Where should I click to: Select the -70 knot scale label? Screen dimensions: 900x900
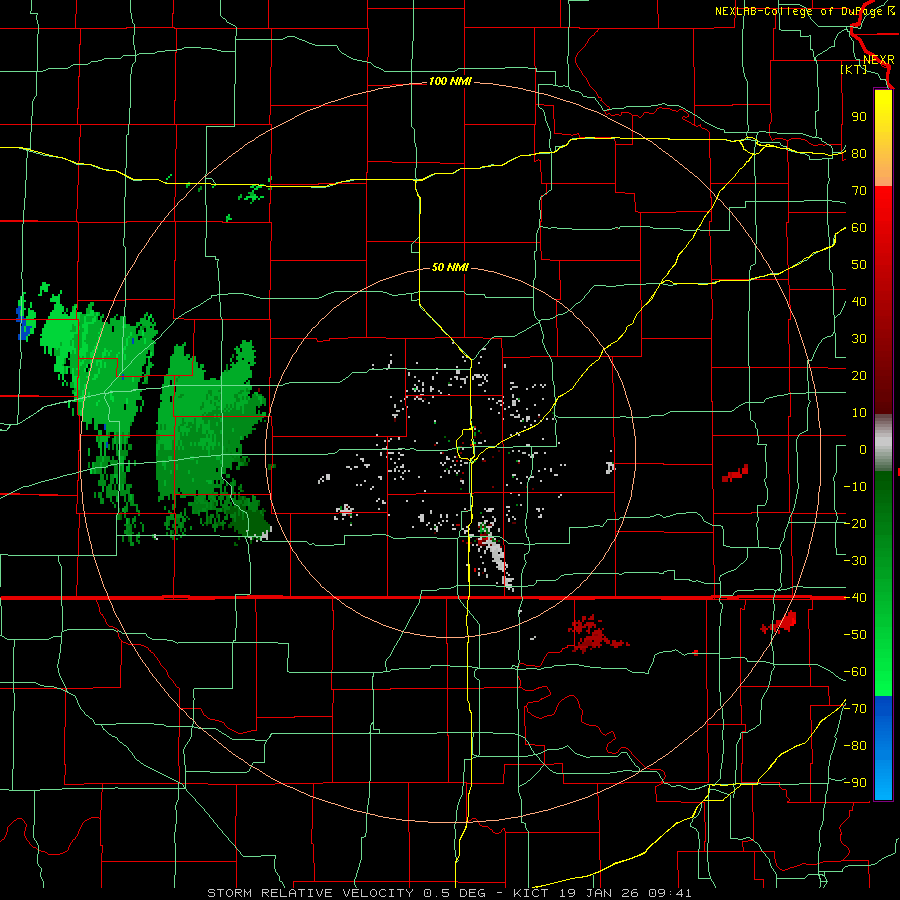855,709
